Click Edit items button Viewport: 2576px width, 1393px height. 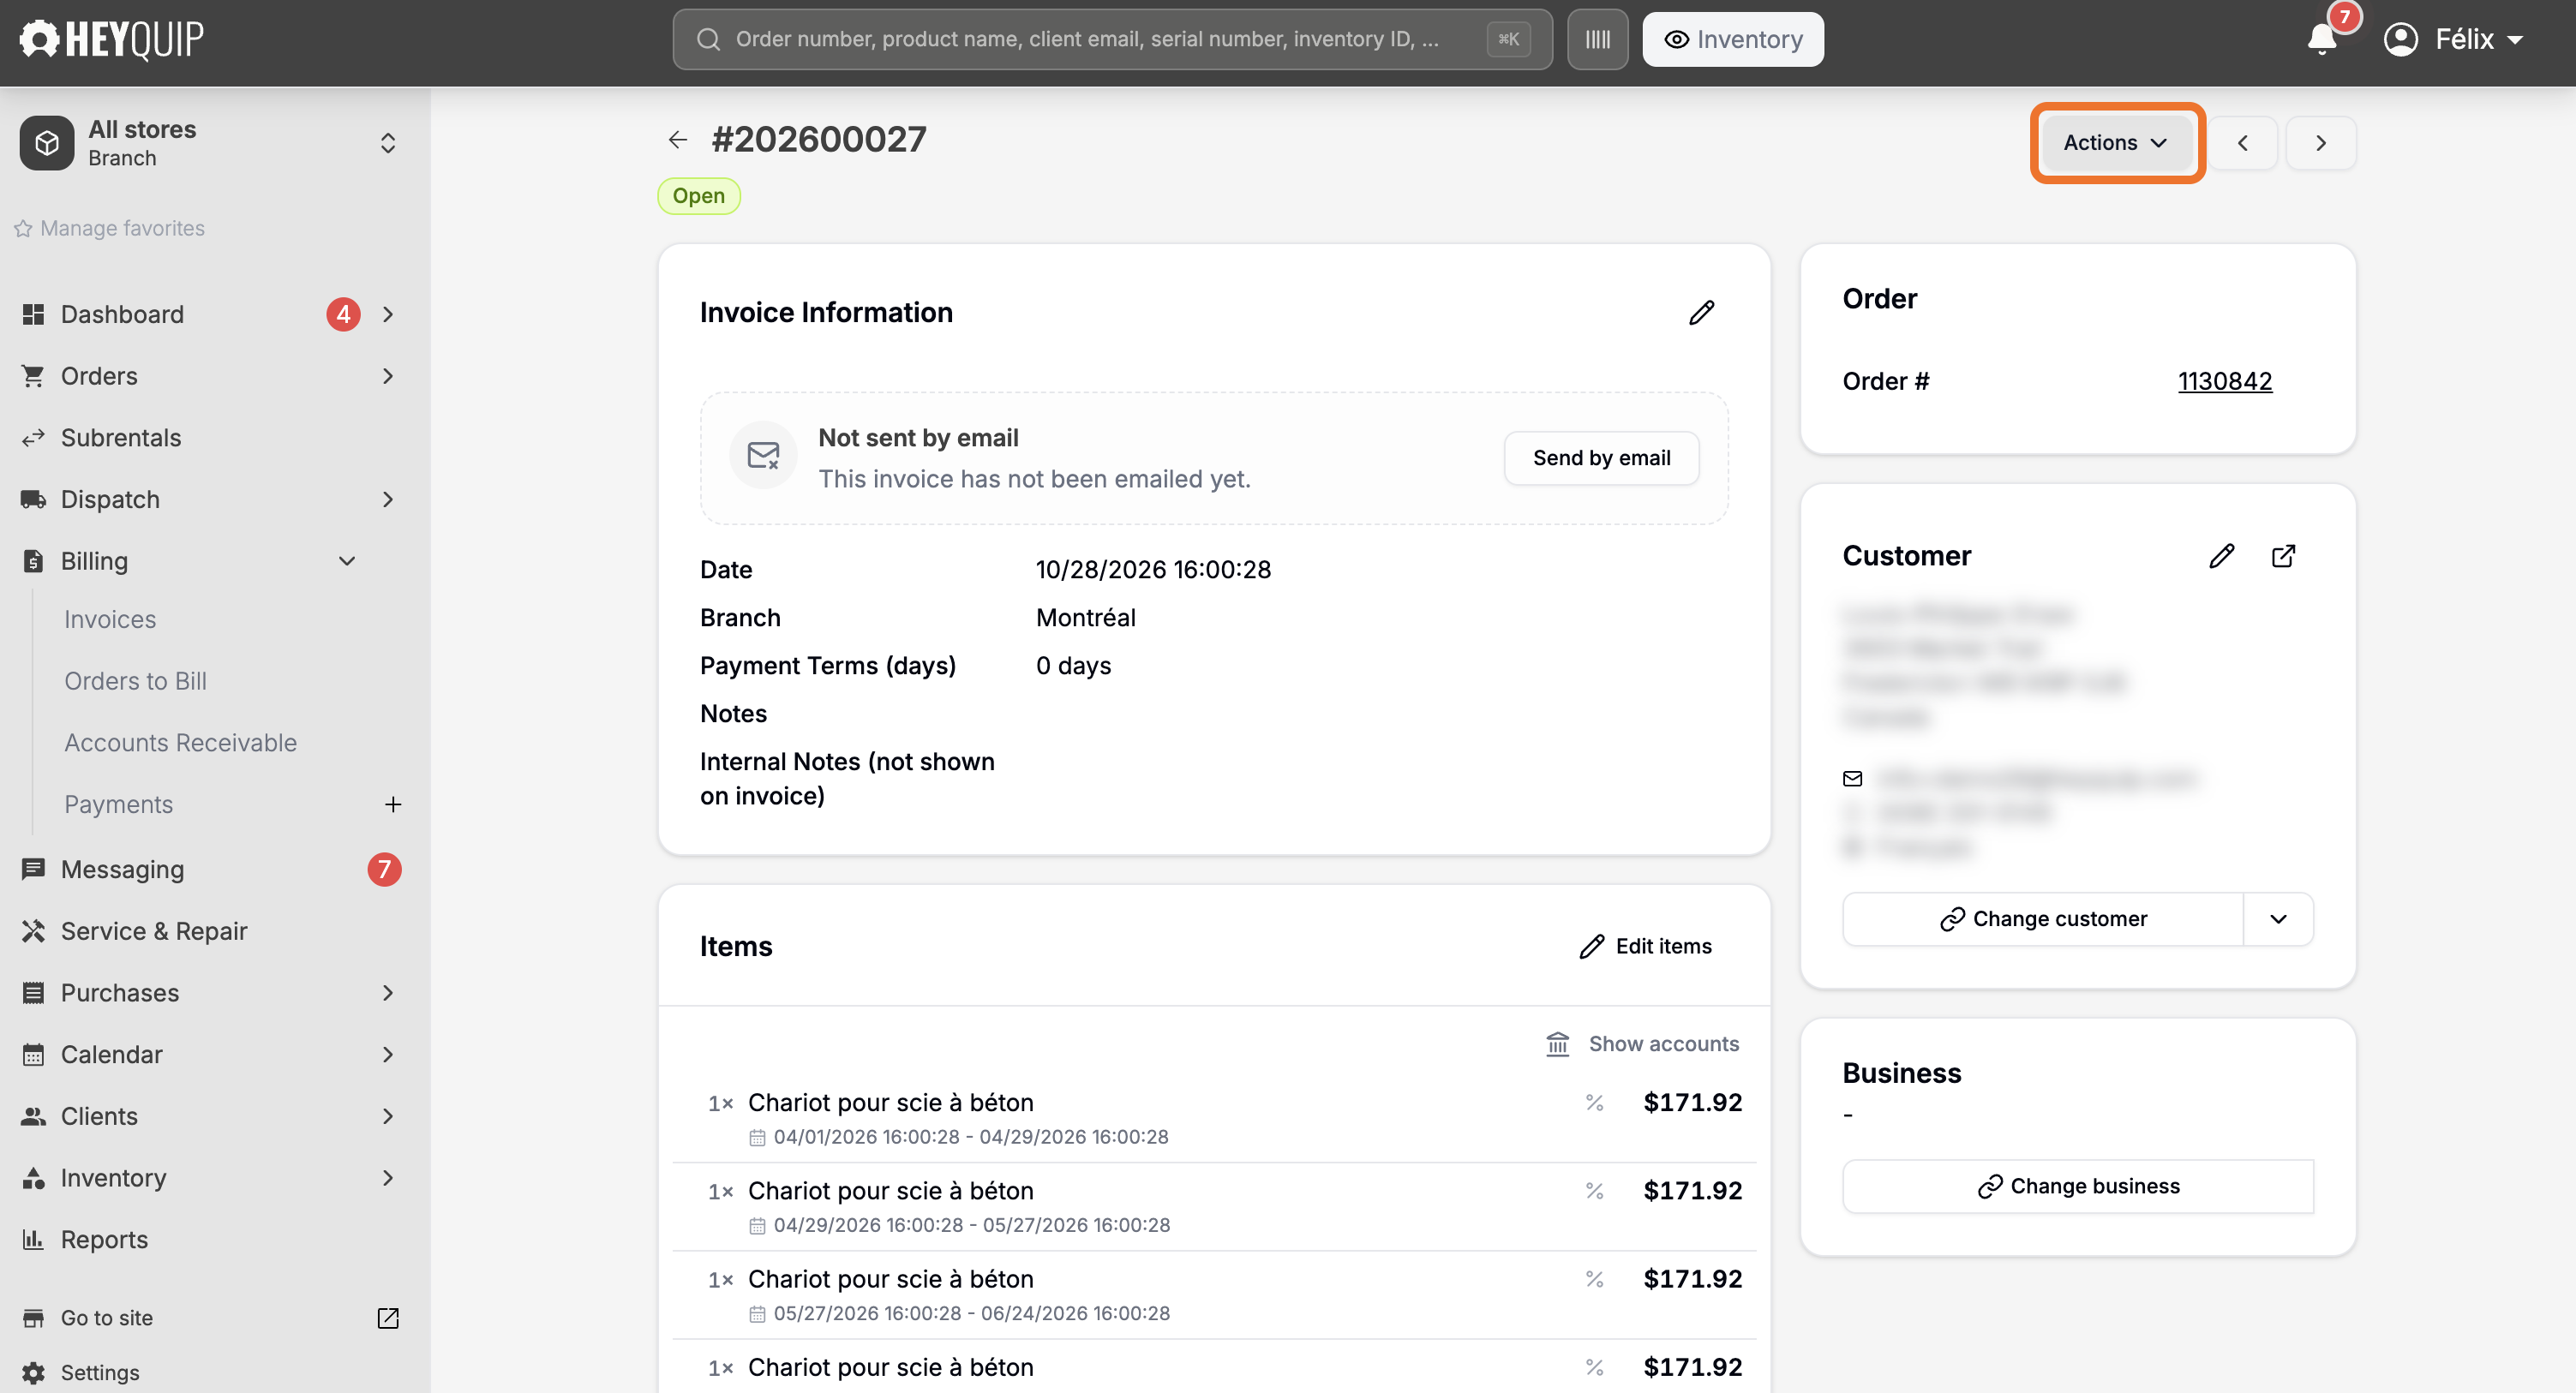[1645, 946]
